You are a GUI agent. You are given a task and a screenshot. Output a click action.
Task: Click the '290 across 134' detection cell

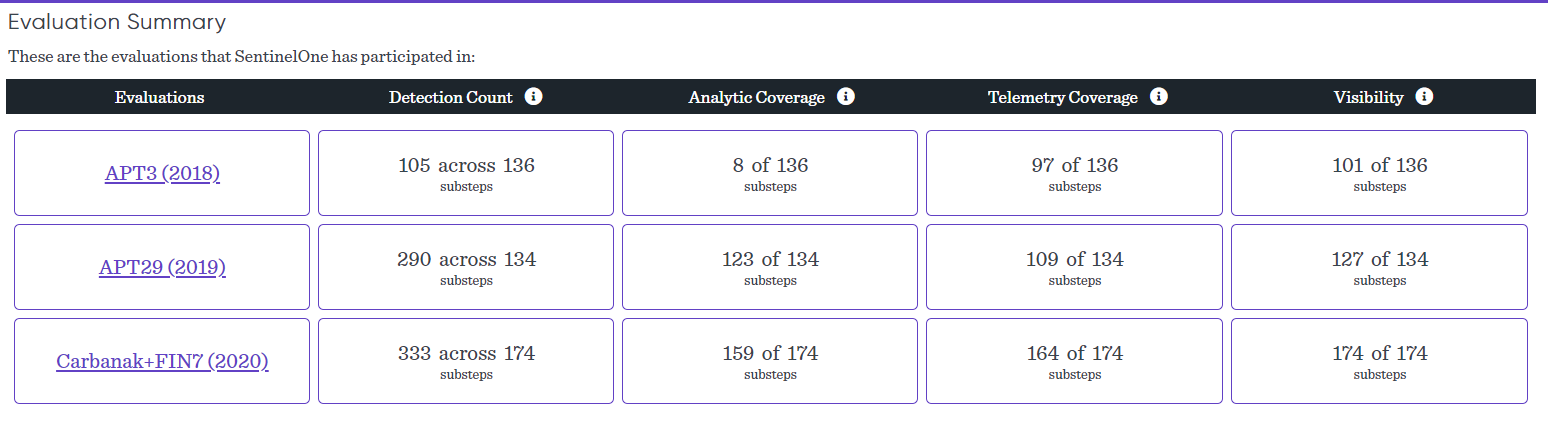(x=466, y=267)
